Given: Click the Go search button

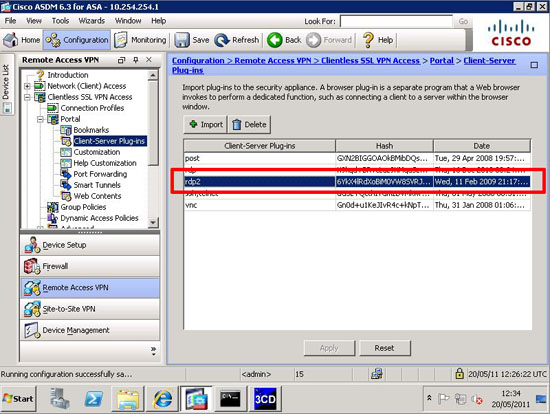Looking at the screenshot, I should 463,21.
